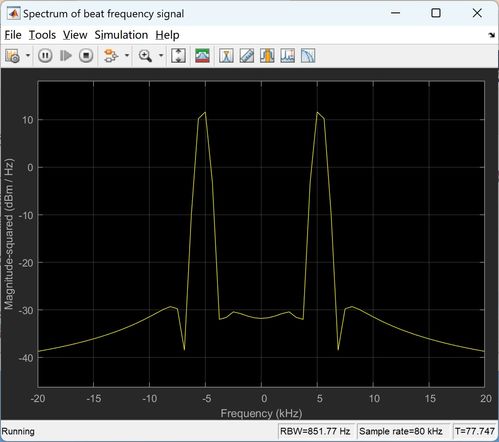Open the Tools menu
This screenshot has height=442, width=499.
42,35
